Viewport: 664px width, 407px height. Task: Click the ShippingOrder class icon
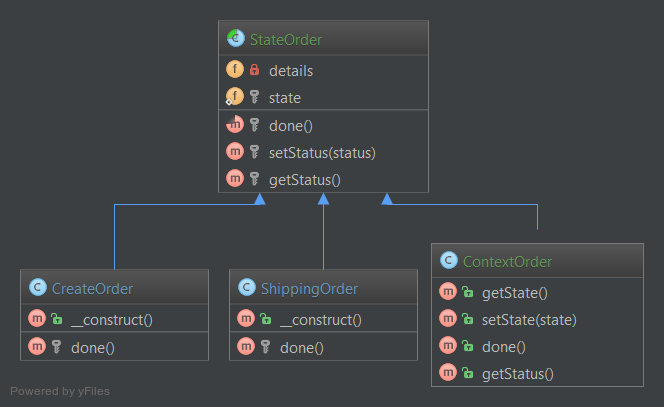(246, 288)
